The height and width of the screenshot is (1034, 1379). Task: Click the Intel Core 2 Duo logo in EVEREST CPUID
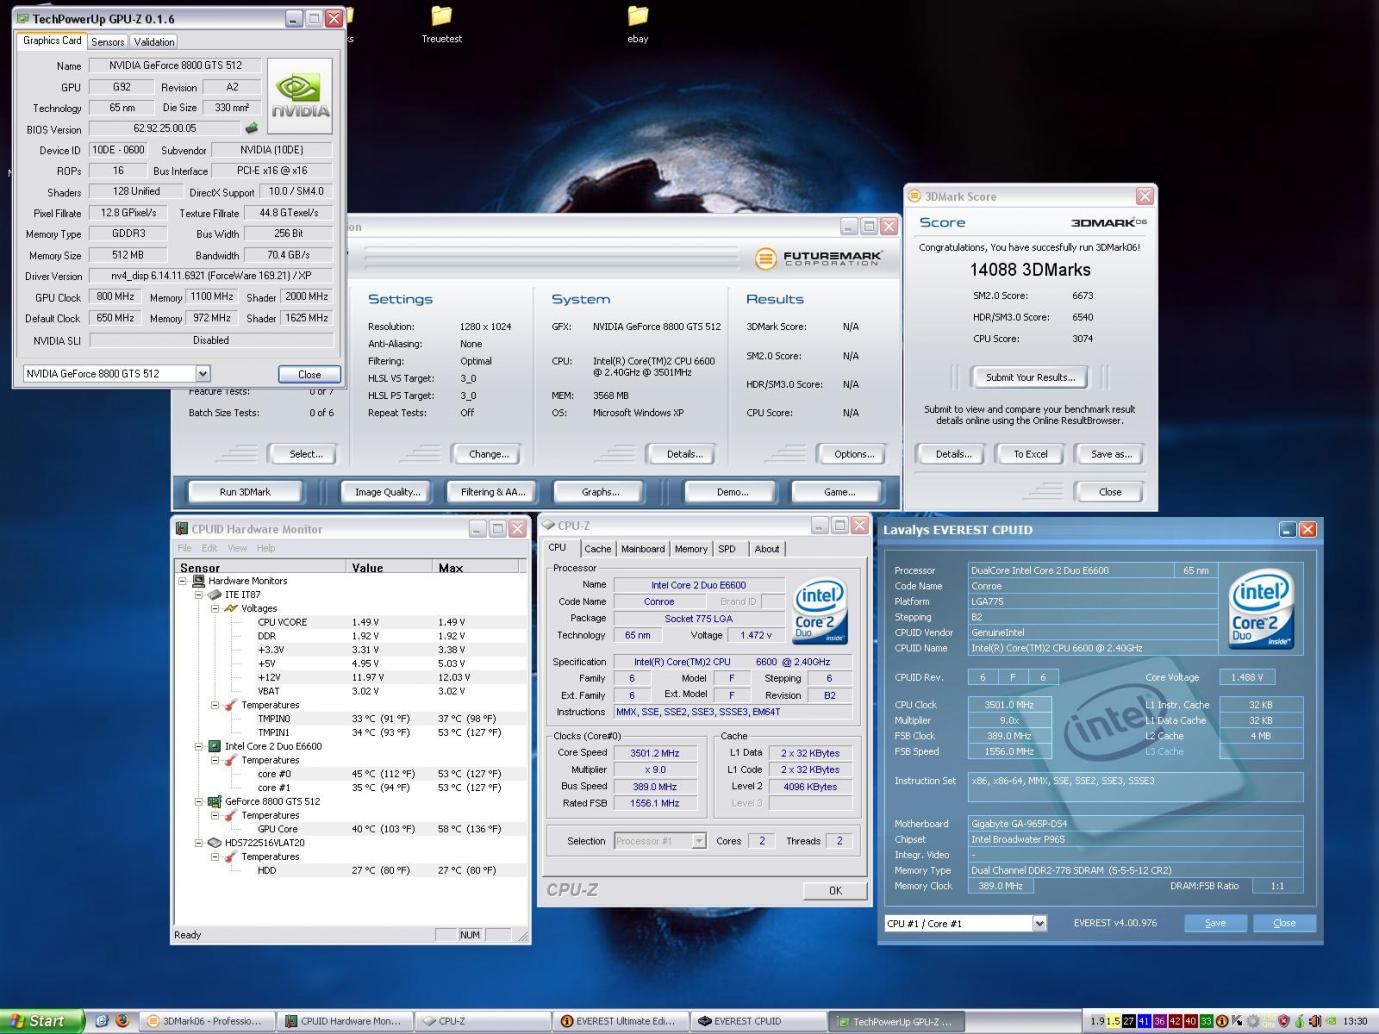pyautogui.click(x=1260, y=611)
